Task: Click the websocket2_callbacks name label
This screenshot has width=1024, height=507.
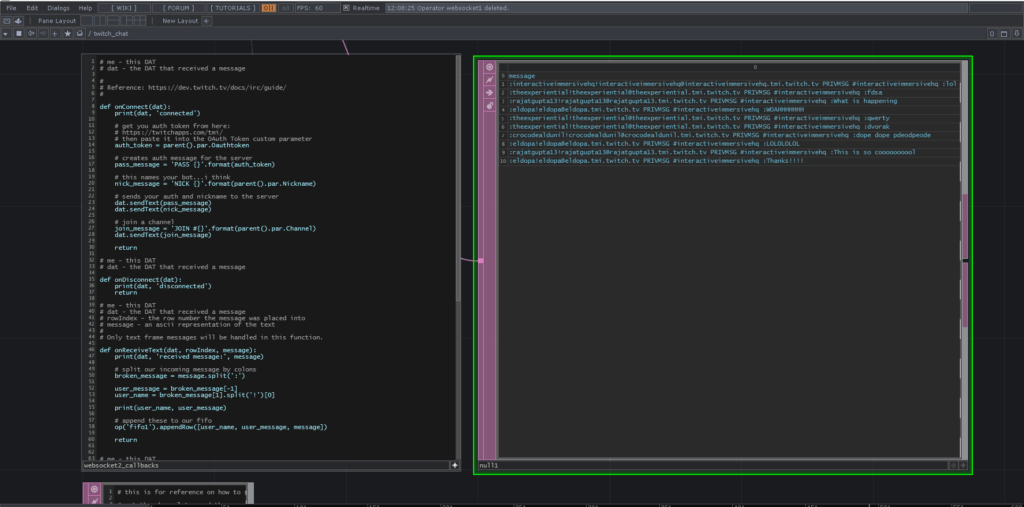Action: 120,465
